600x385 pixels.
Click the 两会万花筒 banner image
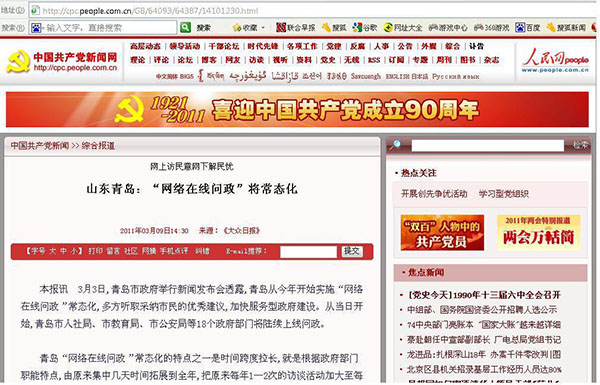[538, 233]
